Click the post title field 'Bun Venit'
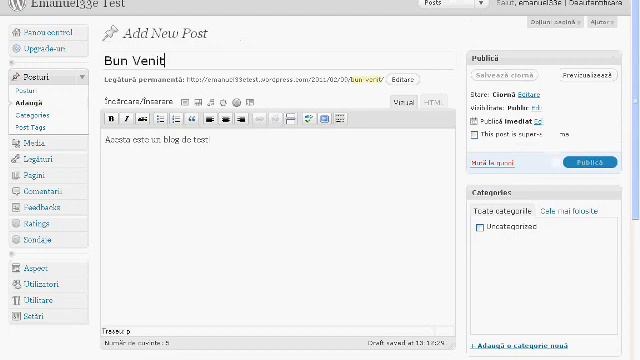Viewport: 640px width, 360px height. point(278,60)
